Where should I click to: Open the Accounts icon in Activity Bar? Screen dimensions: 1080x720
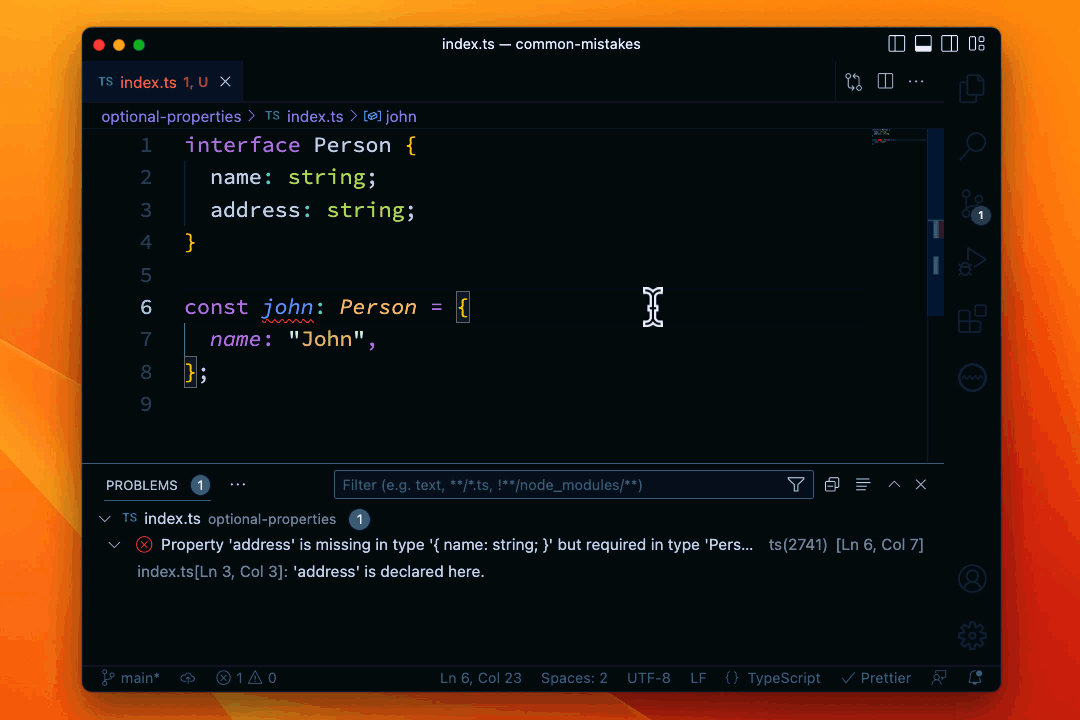pos(971,578)
